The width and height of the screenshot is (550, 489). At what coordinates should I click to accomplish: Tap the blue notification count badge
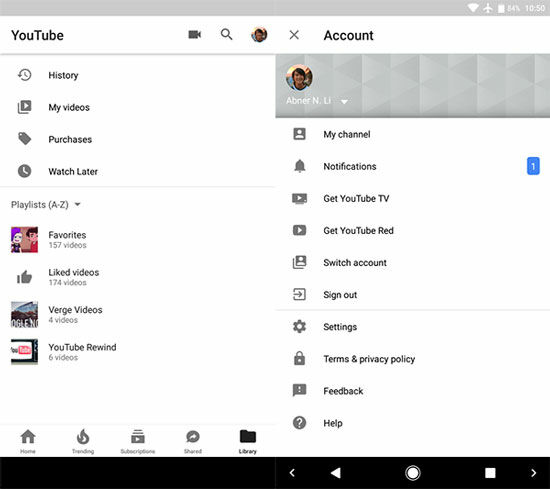pos(533,166)
